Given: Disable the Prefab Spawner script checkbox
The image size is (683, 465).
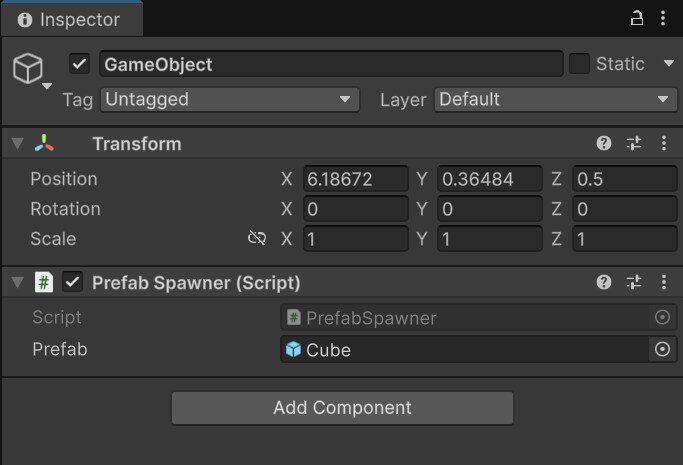Looking at the screenshot, I should (x=72, y=282).
